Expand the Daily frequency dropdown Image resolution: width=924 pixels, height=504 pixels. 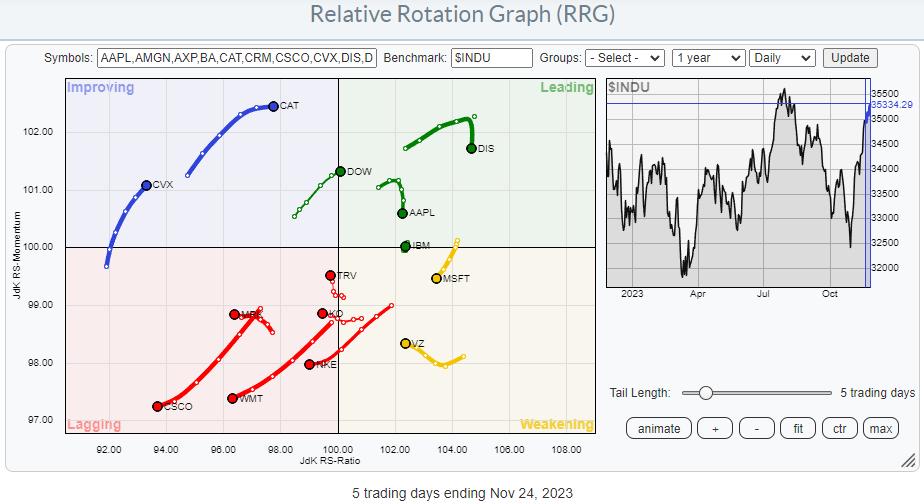pyautogui.click(x=781, y=58)
